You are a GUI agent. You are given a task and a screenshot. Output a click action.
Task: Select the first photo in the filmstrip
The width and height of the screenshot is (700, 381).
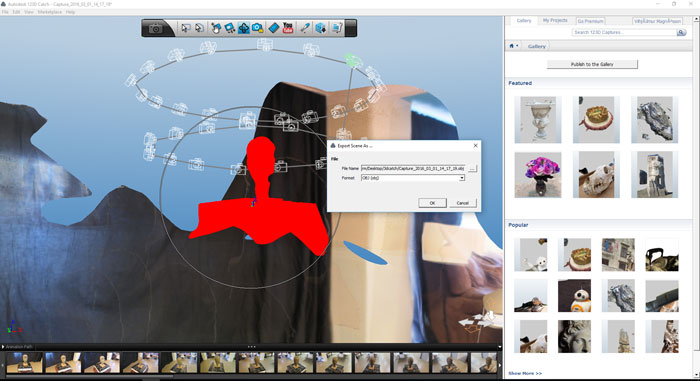click(x=25, y=362)
